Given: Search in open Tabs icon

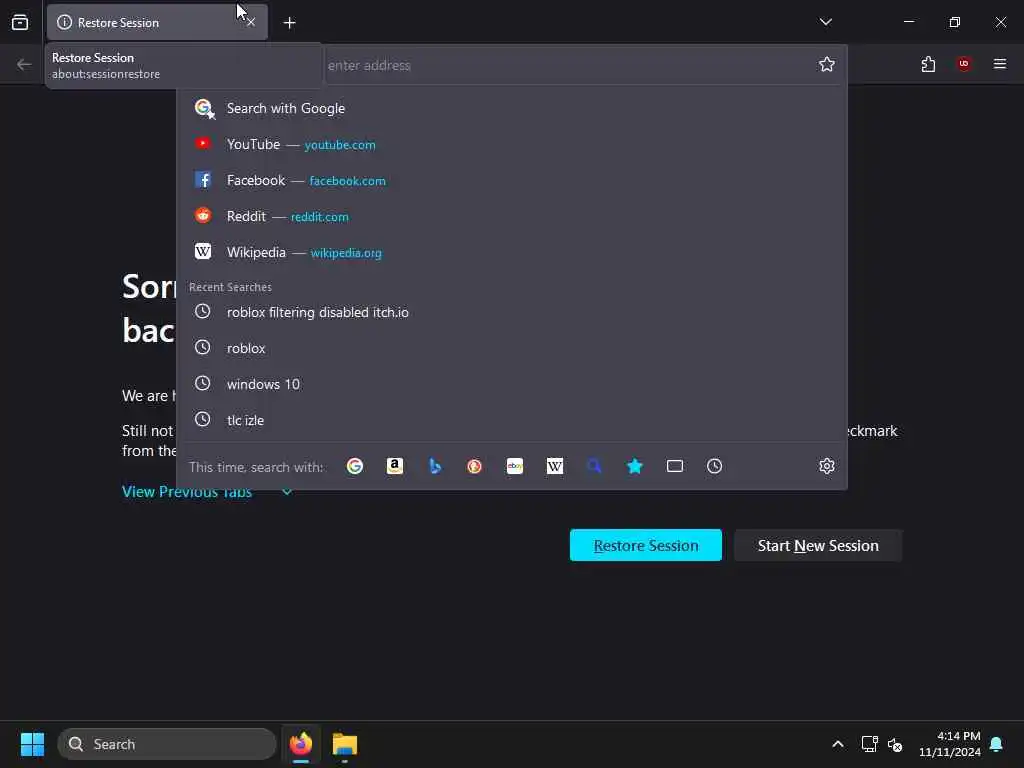Looking at the screenshot, I should tap(675, 466).
